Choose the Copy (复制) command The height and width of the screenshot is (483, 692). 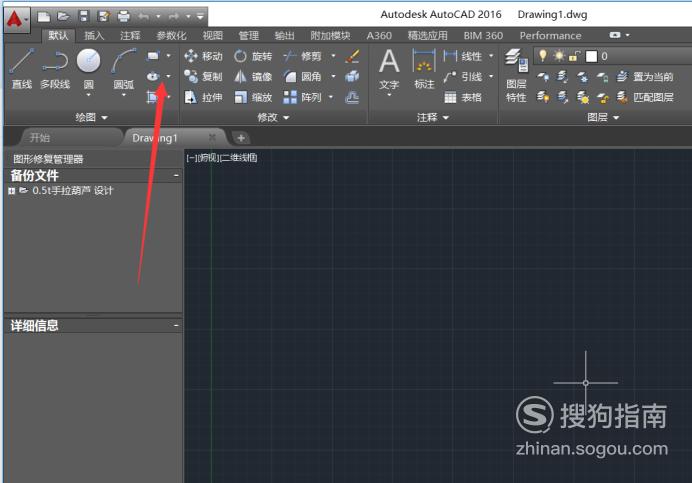point(203,76)
